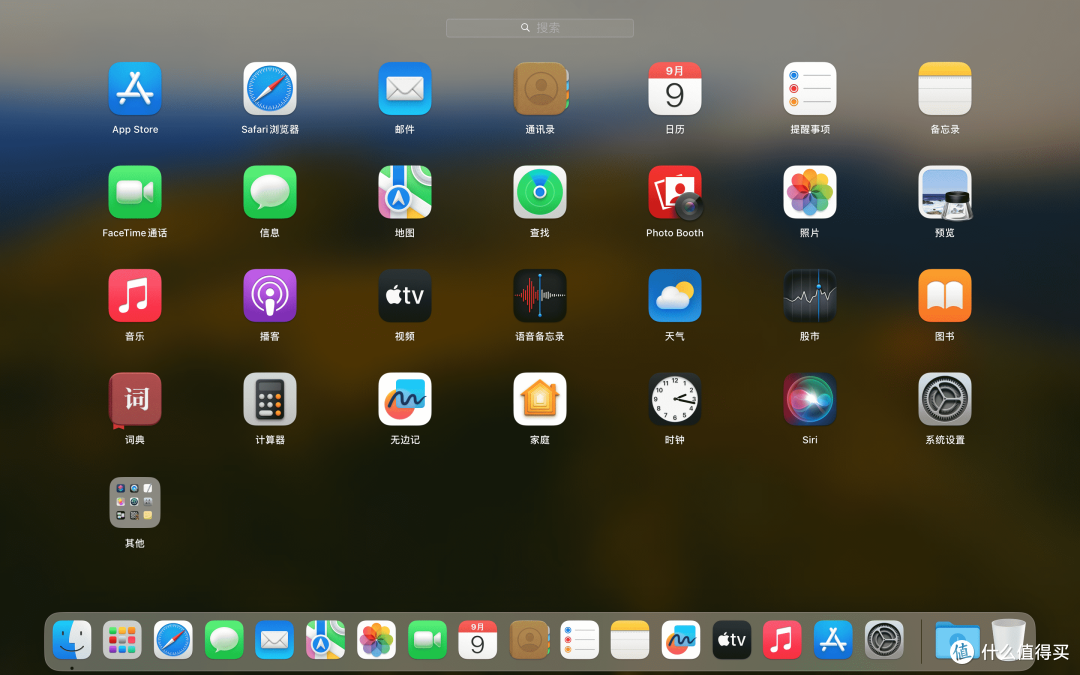Open App Store from Launchpad grid

click(135, 89)
